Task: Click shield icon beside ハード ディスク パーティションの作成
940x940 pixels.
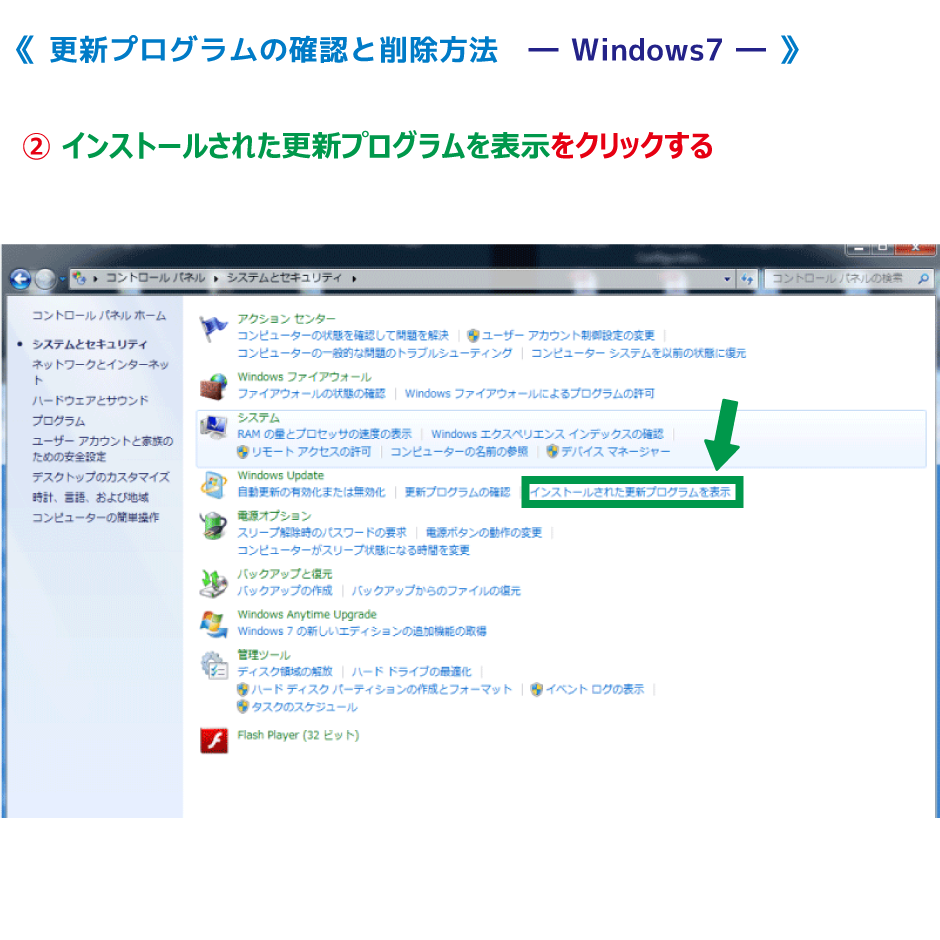Action: 243,689
